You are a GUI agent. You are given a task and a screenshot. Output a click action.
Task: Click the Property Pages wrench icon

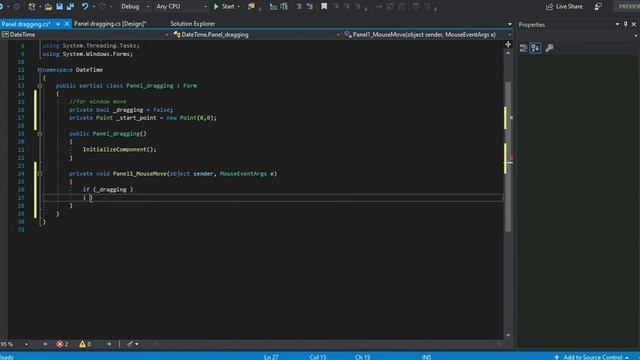(x=549, y=48)
